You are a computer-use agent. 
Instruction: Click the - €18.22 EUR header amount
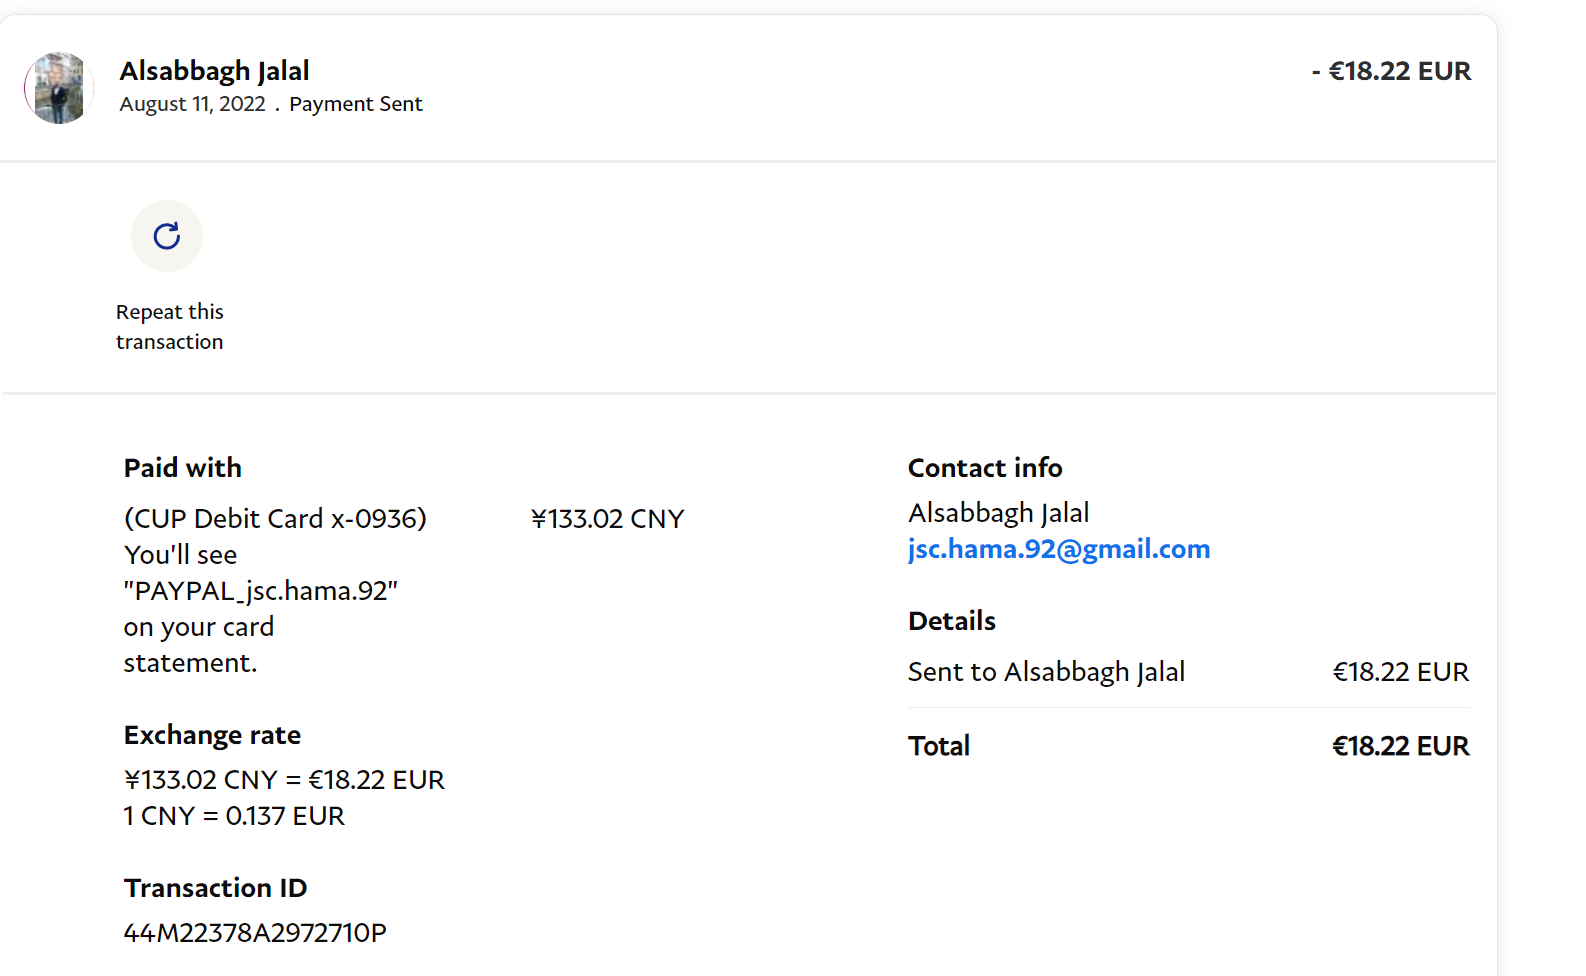[1390, 72]
